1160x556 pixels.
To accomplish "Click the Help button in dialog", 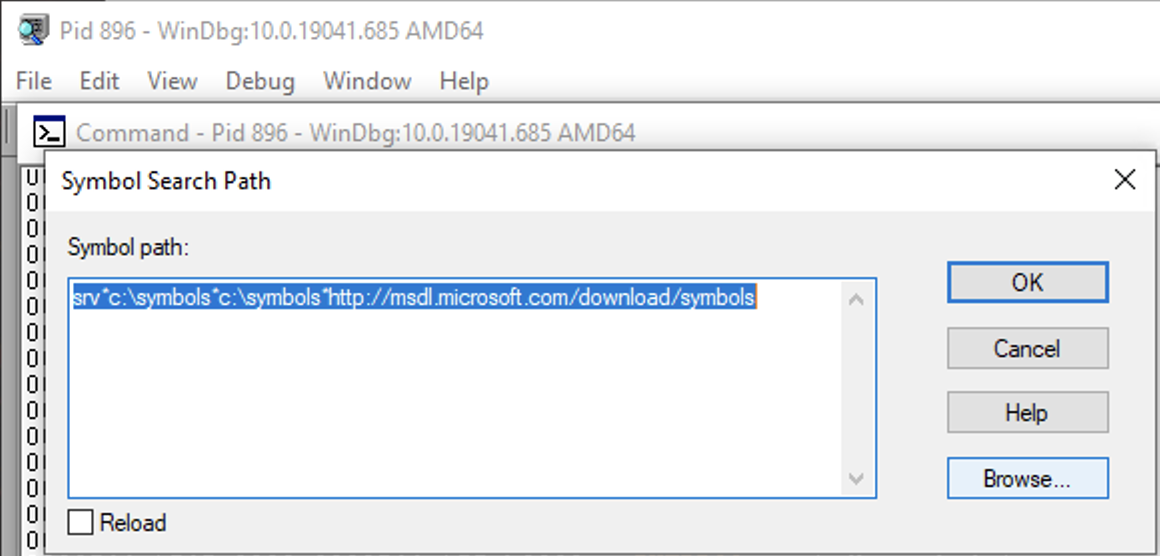I will click(1028, 413).
